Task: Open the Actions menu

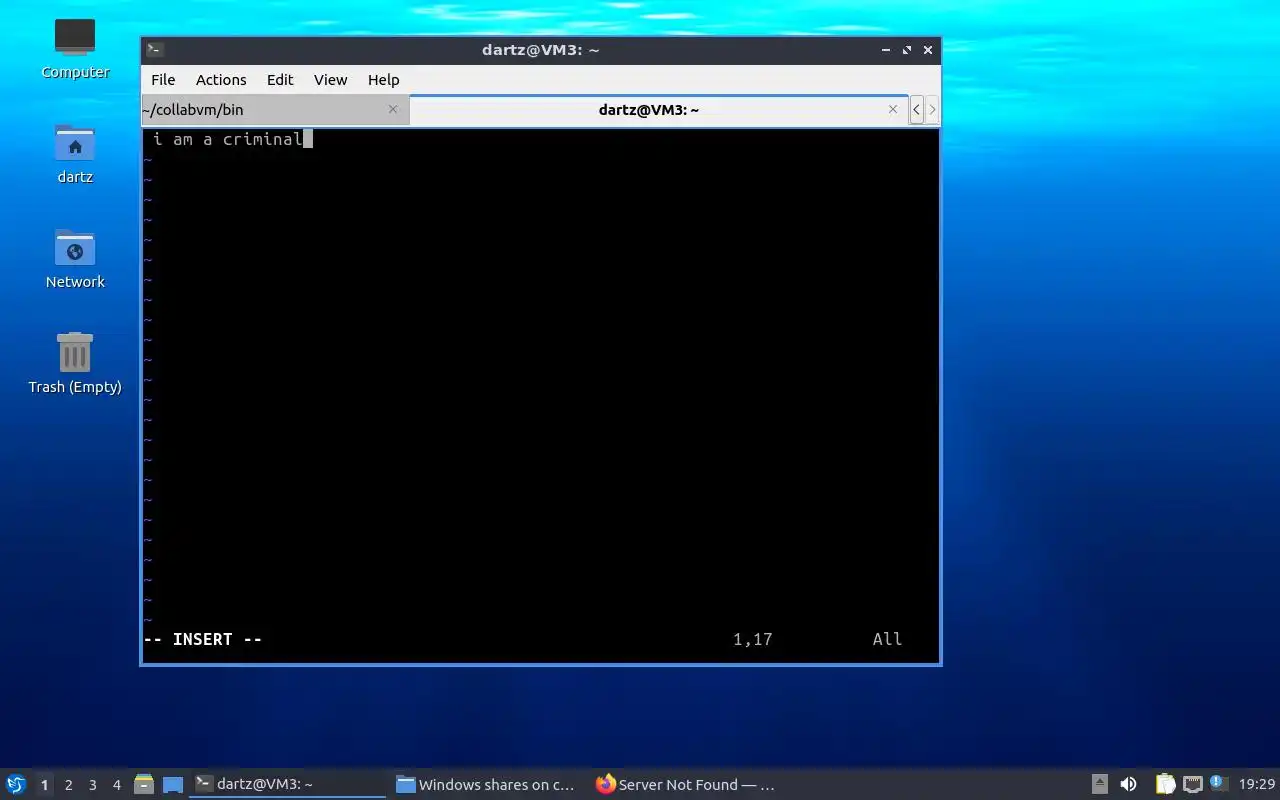Action: click(x=221, y=80)
